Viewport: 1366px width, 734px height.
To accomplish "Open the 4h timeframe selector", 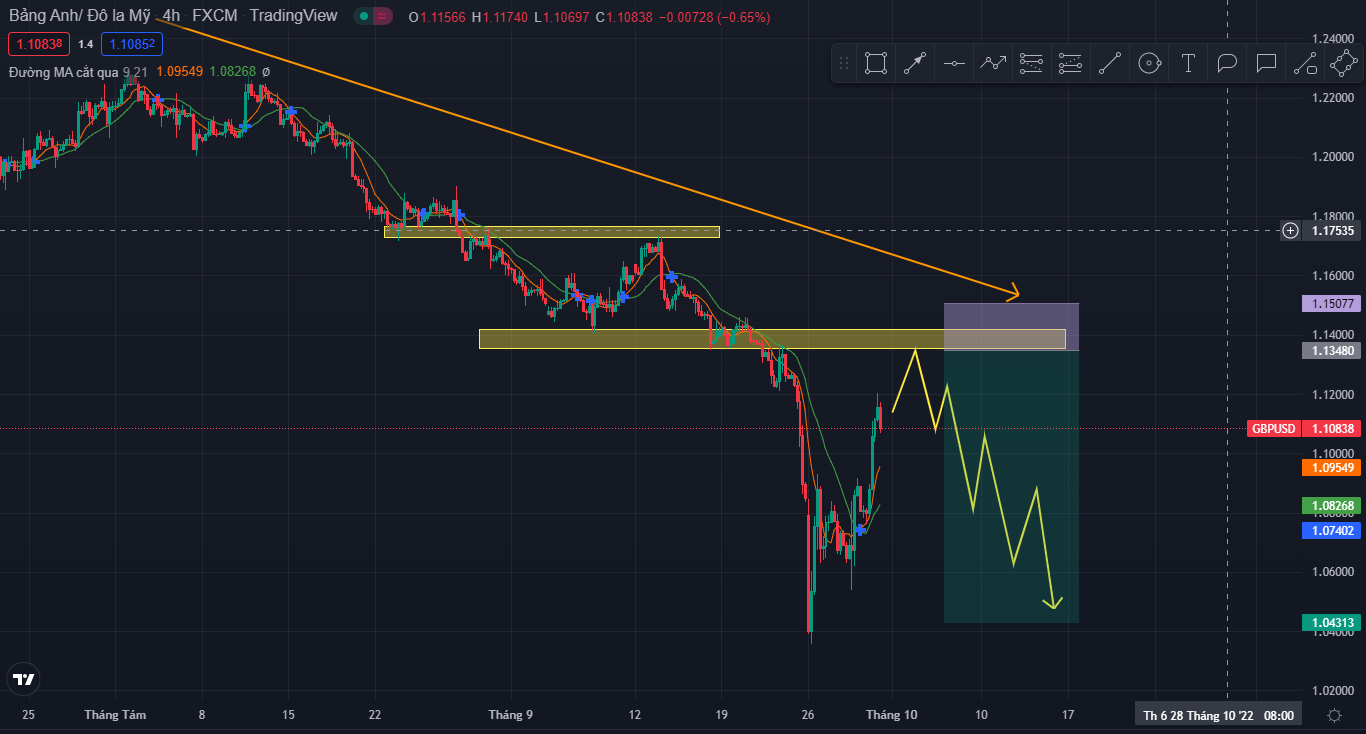I will [172, 16].
